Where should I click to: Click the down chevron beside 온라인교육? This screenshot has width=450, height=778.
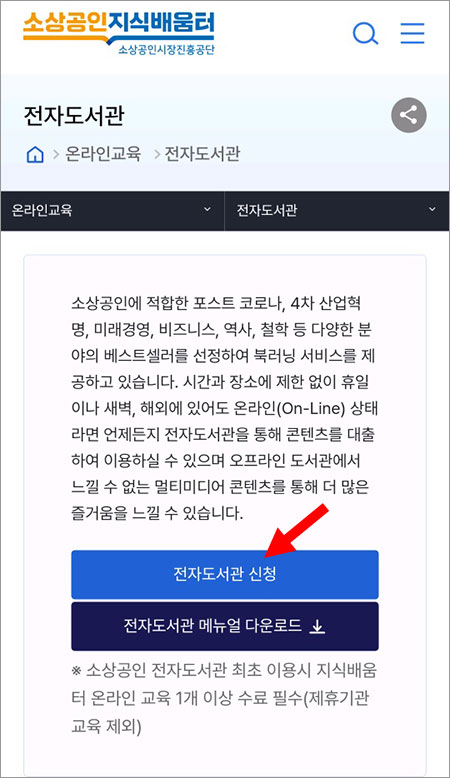(207, 209)
